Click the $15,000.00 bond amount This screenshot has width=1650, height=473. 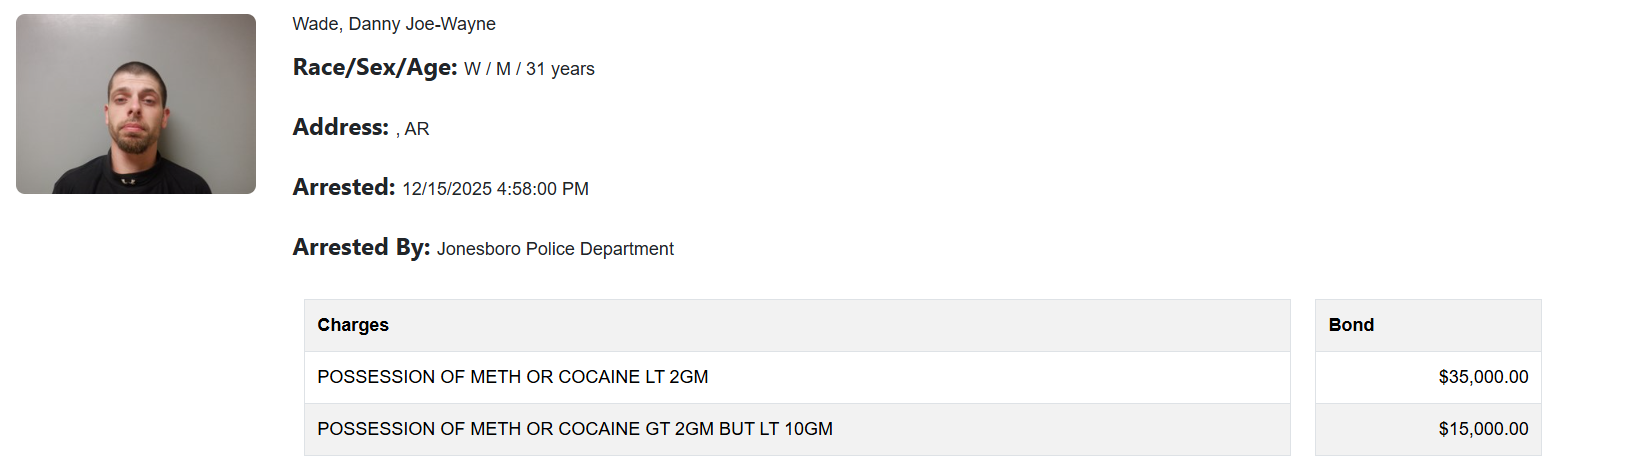[x=1483, y=429]
